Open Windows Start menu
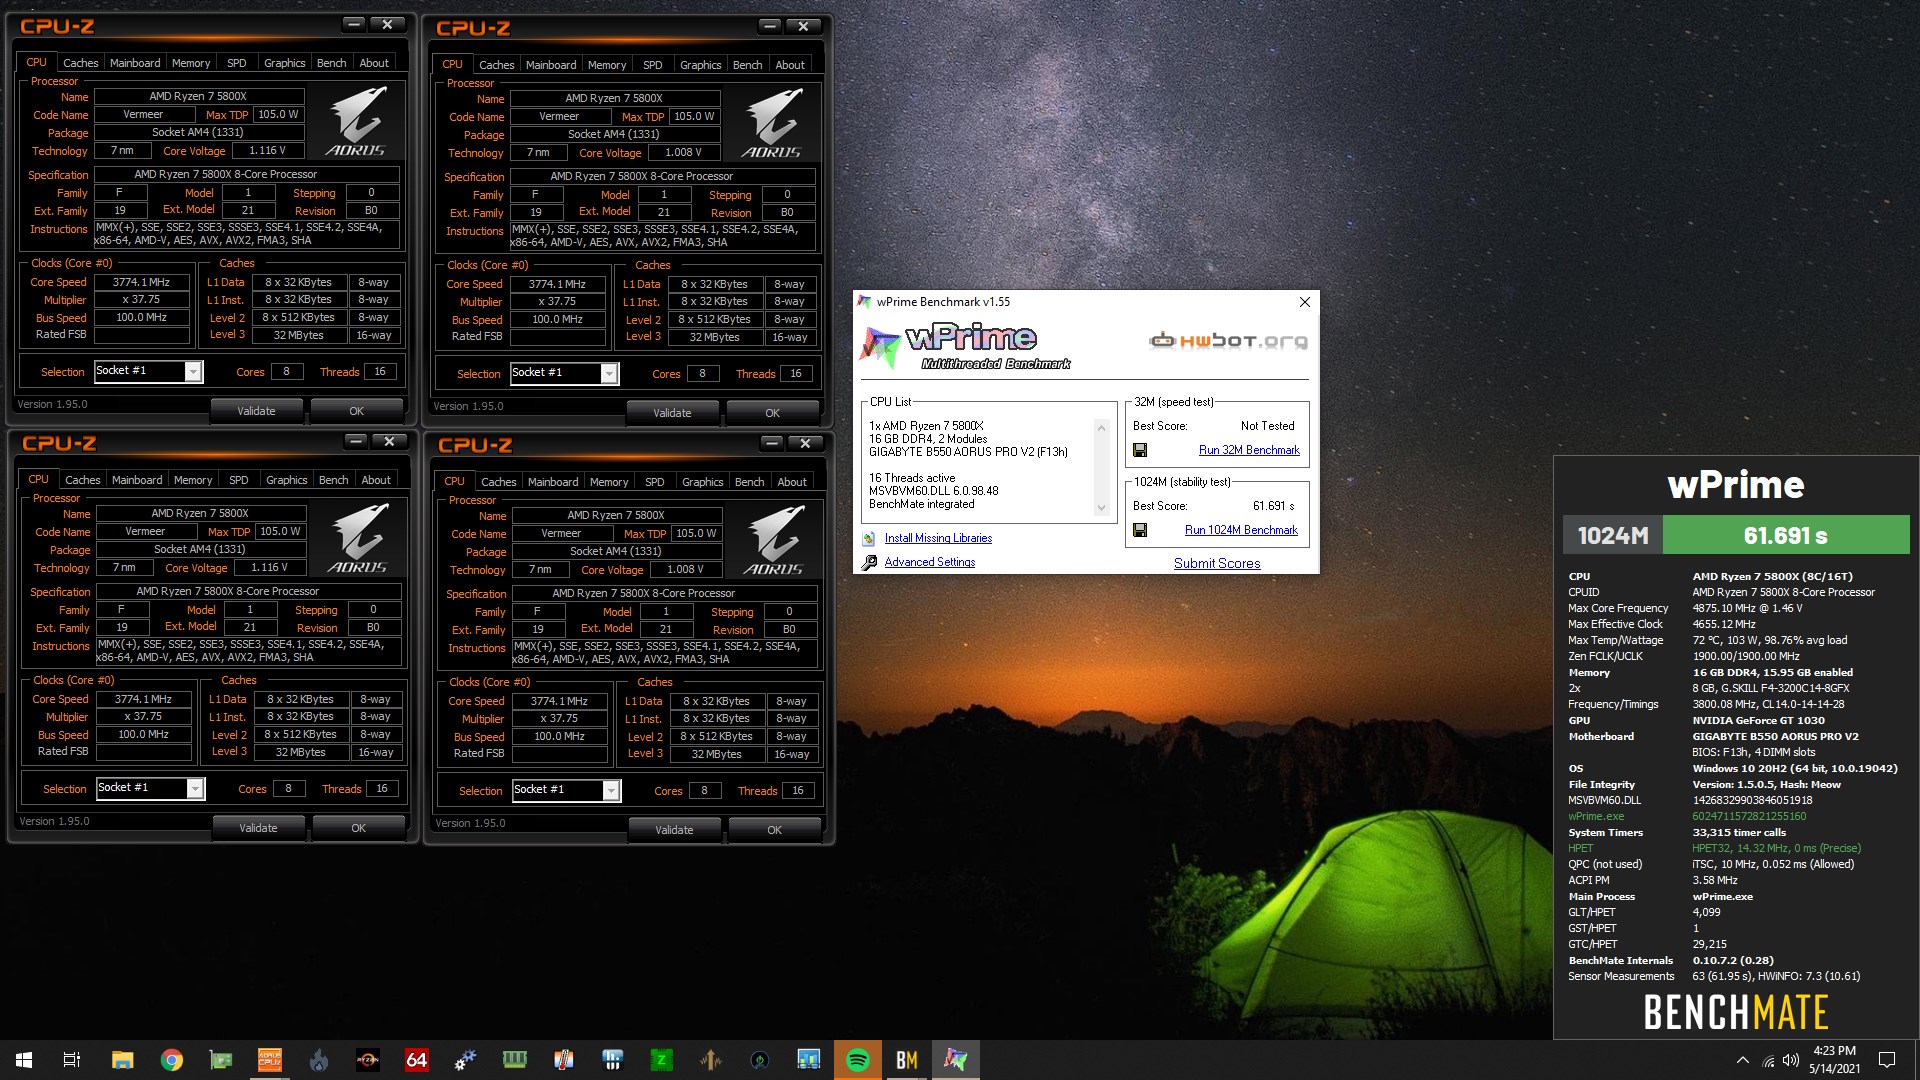This screenshot has height=1080, width=1920. click(24, 1060)
